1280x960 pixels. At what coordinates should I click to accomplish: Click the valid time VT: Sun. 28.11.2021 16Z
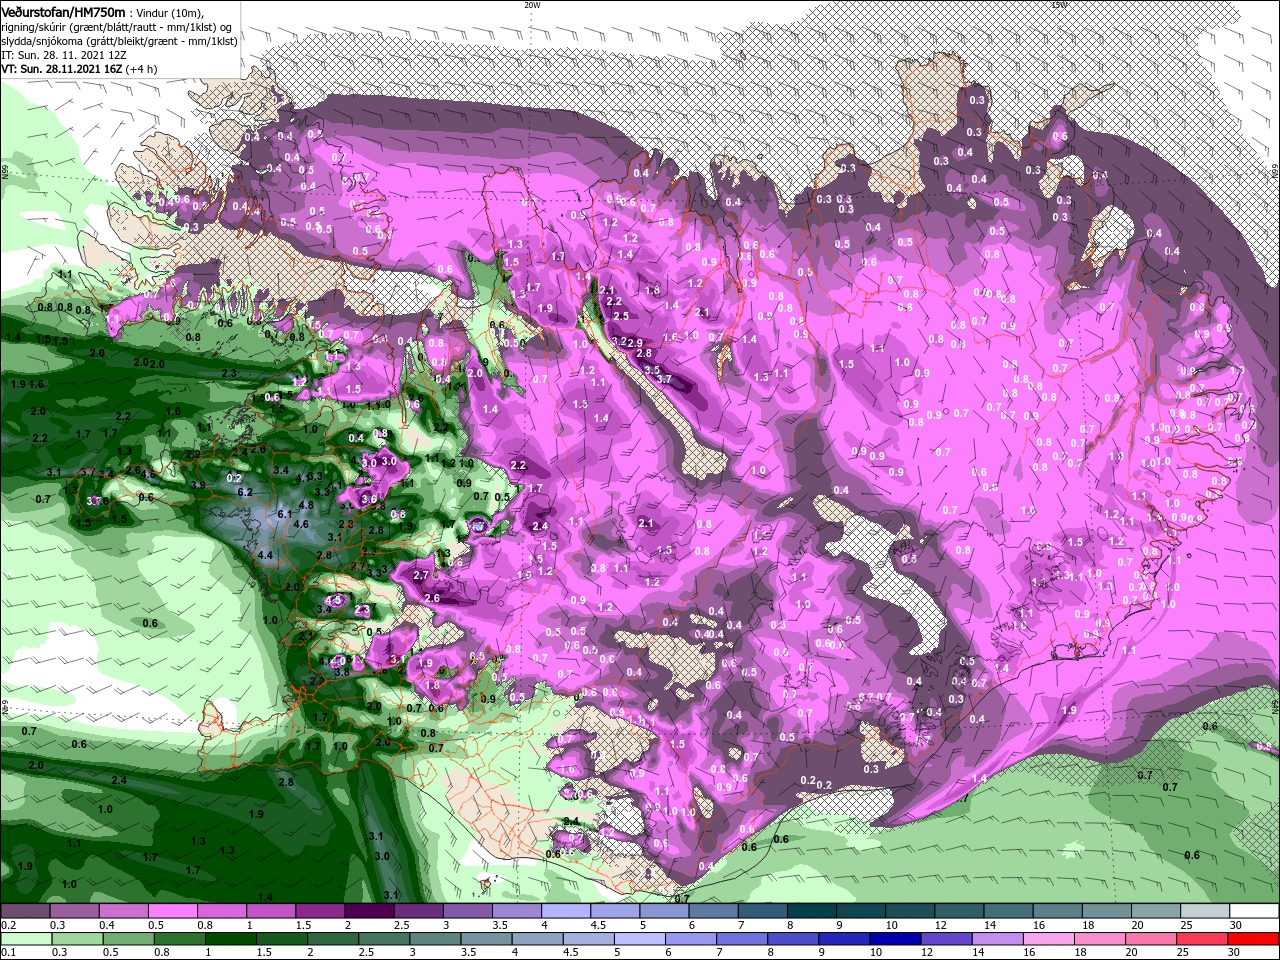pos(62,69)
